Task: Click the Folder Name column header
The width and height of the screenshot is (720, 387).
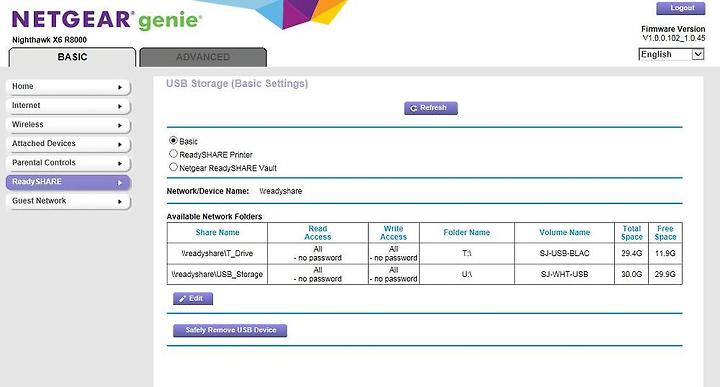Action: tap(467, 233)
